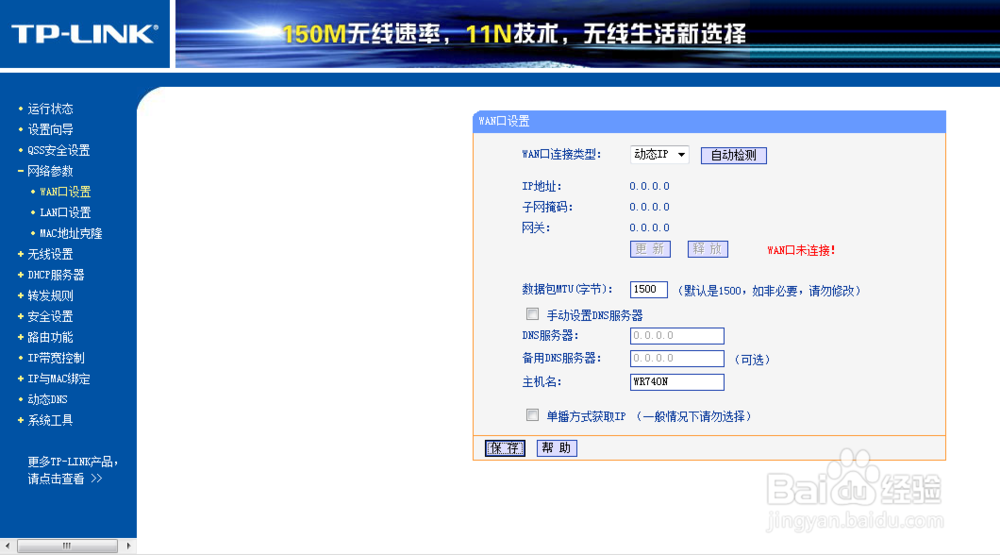
Task: Click the 备用DNS服务器 input field
Action: 677,359
